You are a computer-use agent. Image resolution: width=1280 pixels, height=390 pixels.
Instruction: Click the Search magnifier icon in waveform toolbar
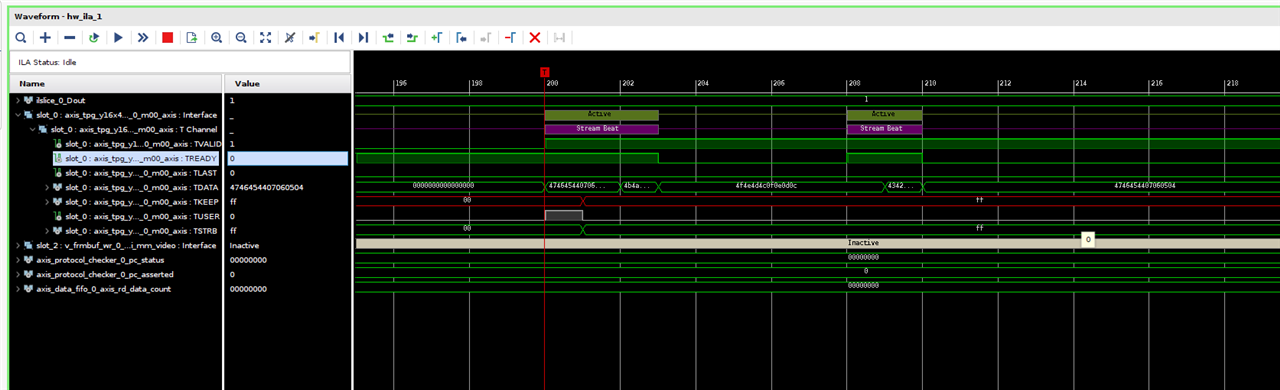[x=21, y=37]
